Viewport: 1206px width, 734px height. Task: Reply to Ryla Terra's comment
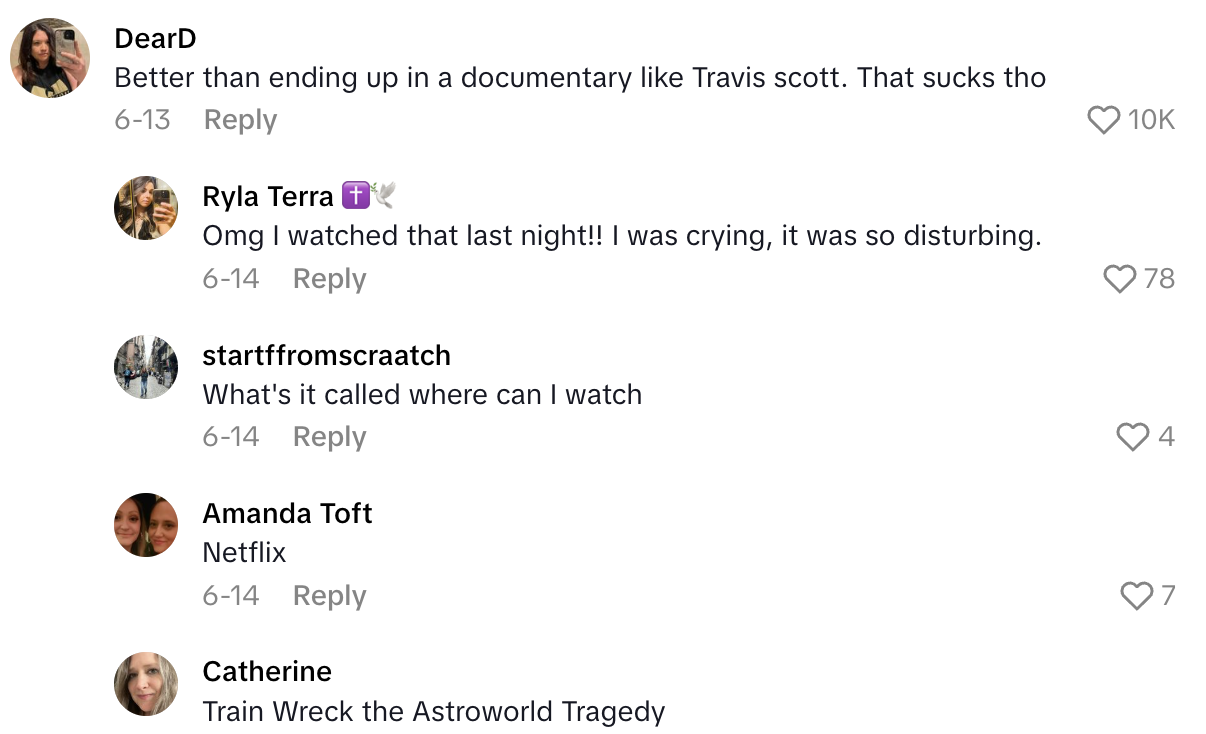[329, 279]
